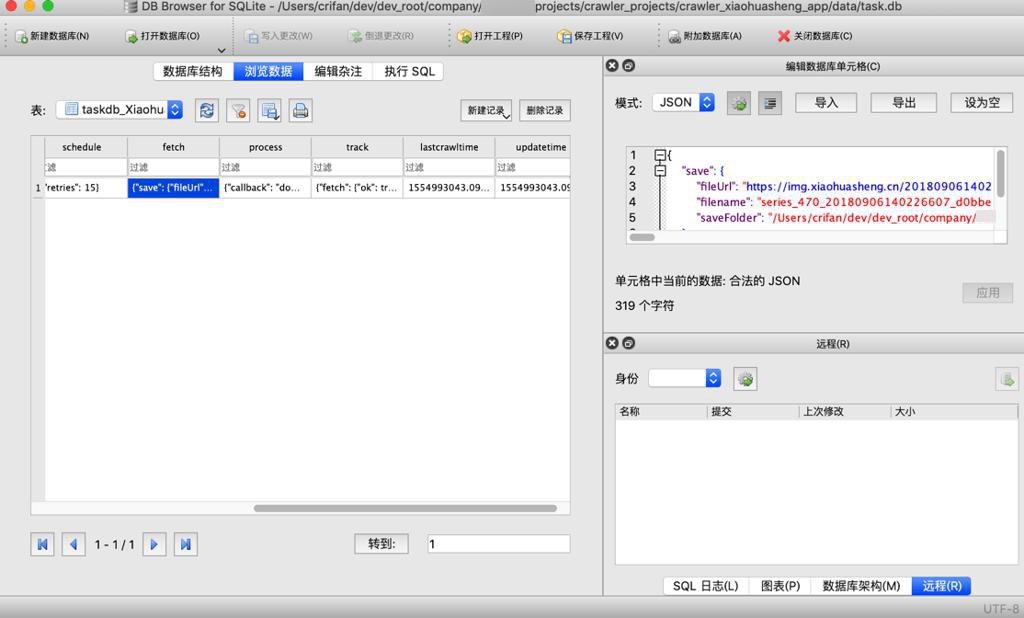Click filter field under process column
This screenshot has height=618, width=1024.
(x=265, y=167)
